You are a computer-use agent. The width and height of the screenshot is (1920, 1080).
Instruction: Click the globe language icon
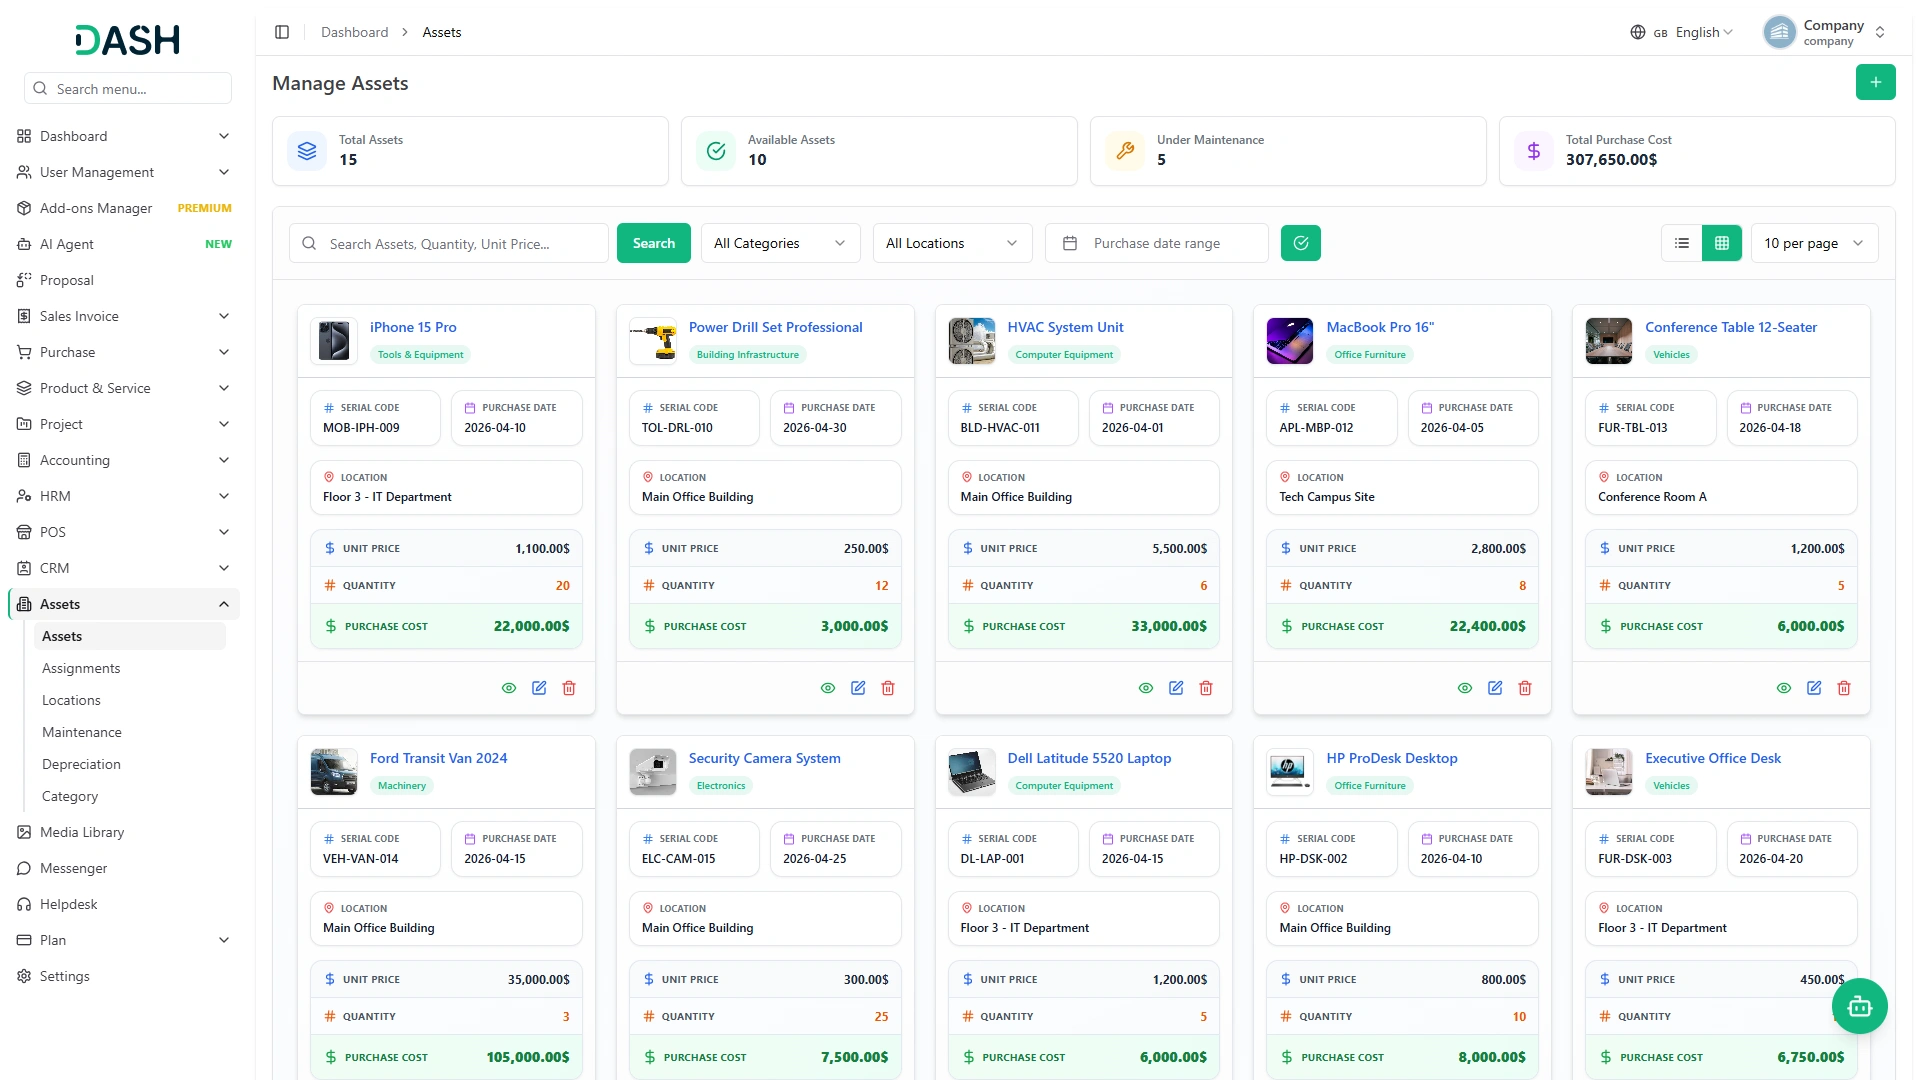coord(1638,32)
